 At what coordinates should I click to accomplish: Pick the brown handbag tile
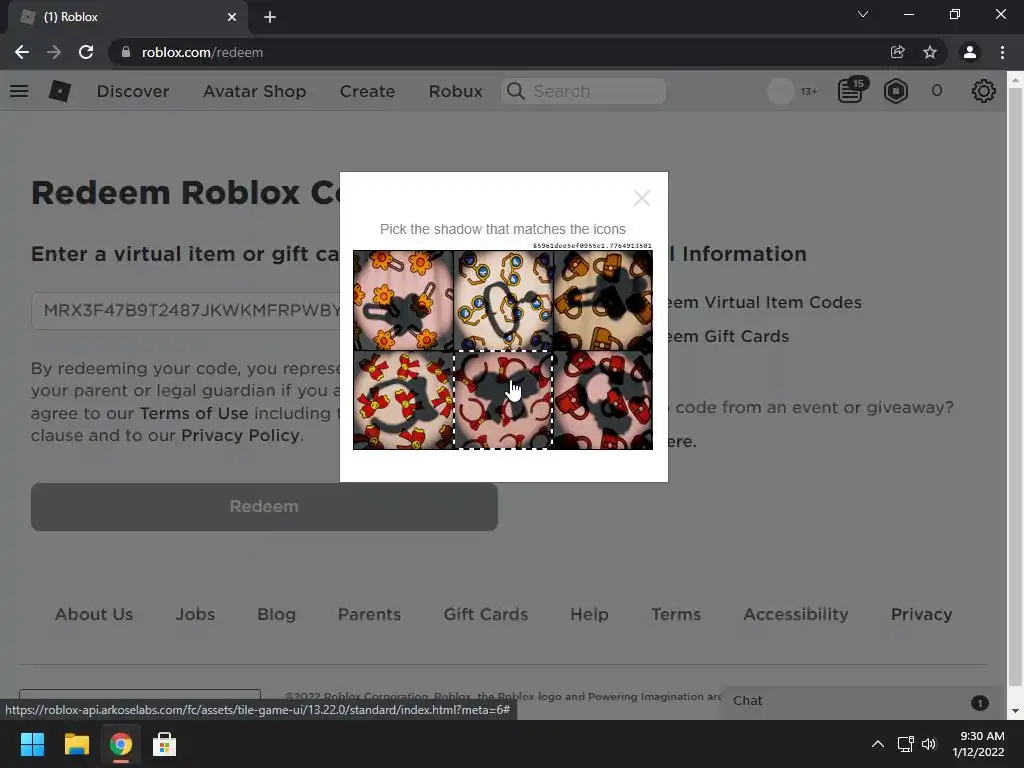click(x=603, y=300)
